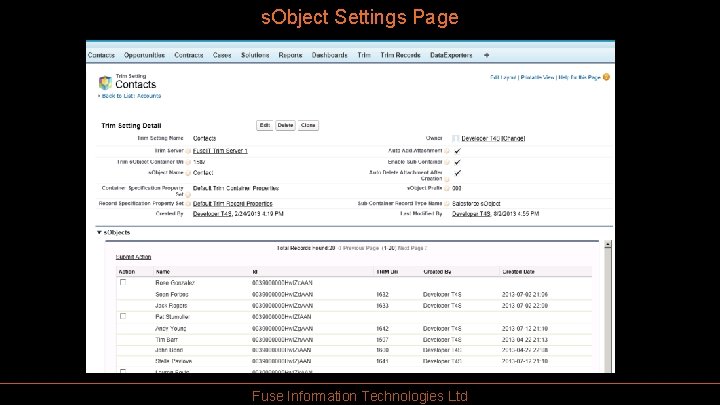Click help bubble next to Auto Add Attachment
This screenshot has height=405, width=720.
click(x=447, y=151)
